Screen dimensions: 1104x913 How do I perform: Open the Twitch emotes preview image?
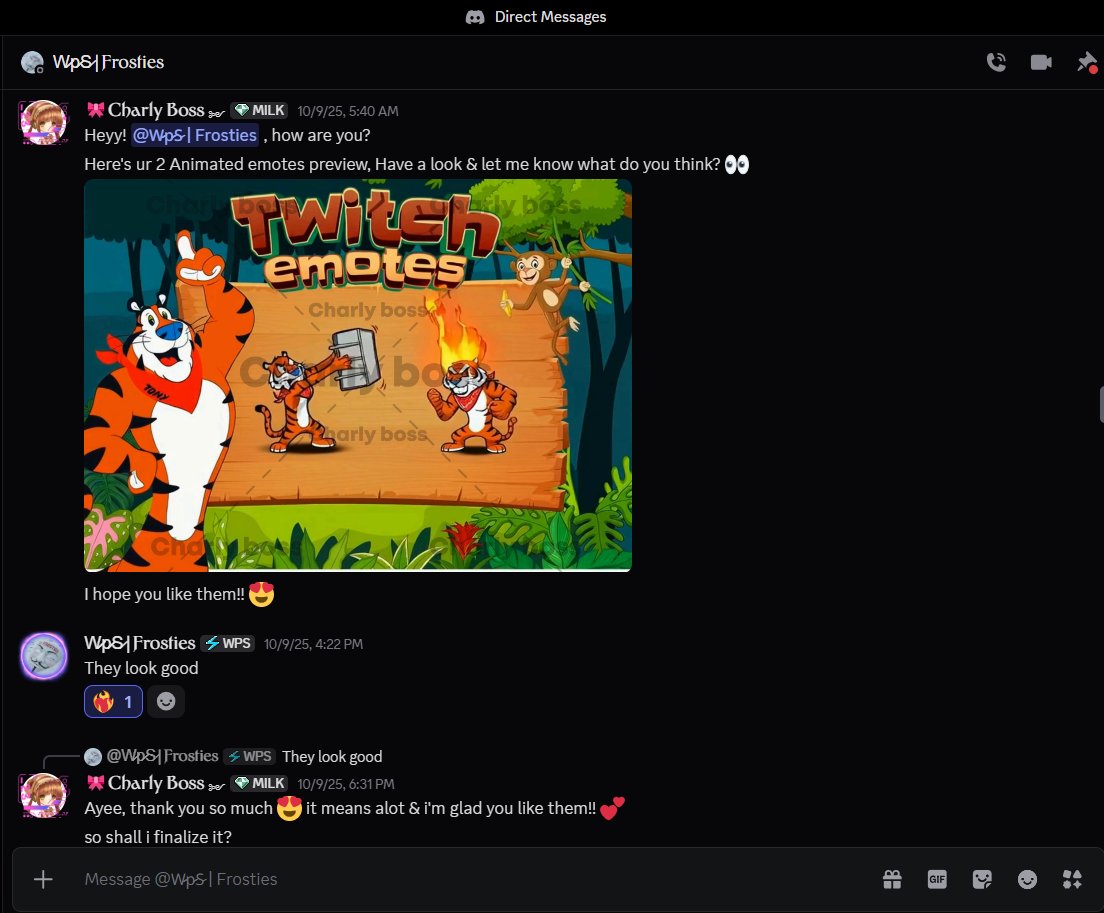point(357,375)
